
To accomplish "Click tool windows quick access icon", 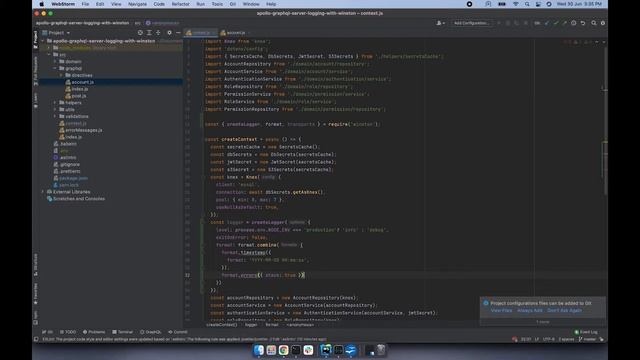I will point(36,340).
